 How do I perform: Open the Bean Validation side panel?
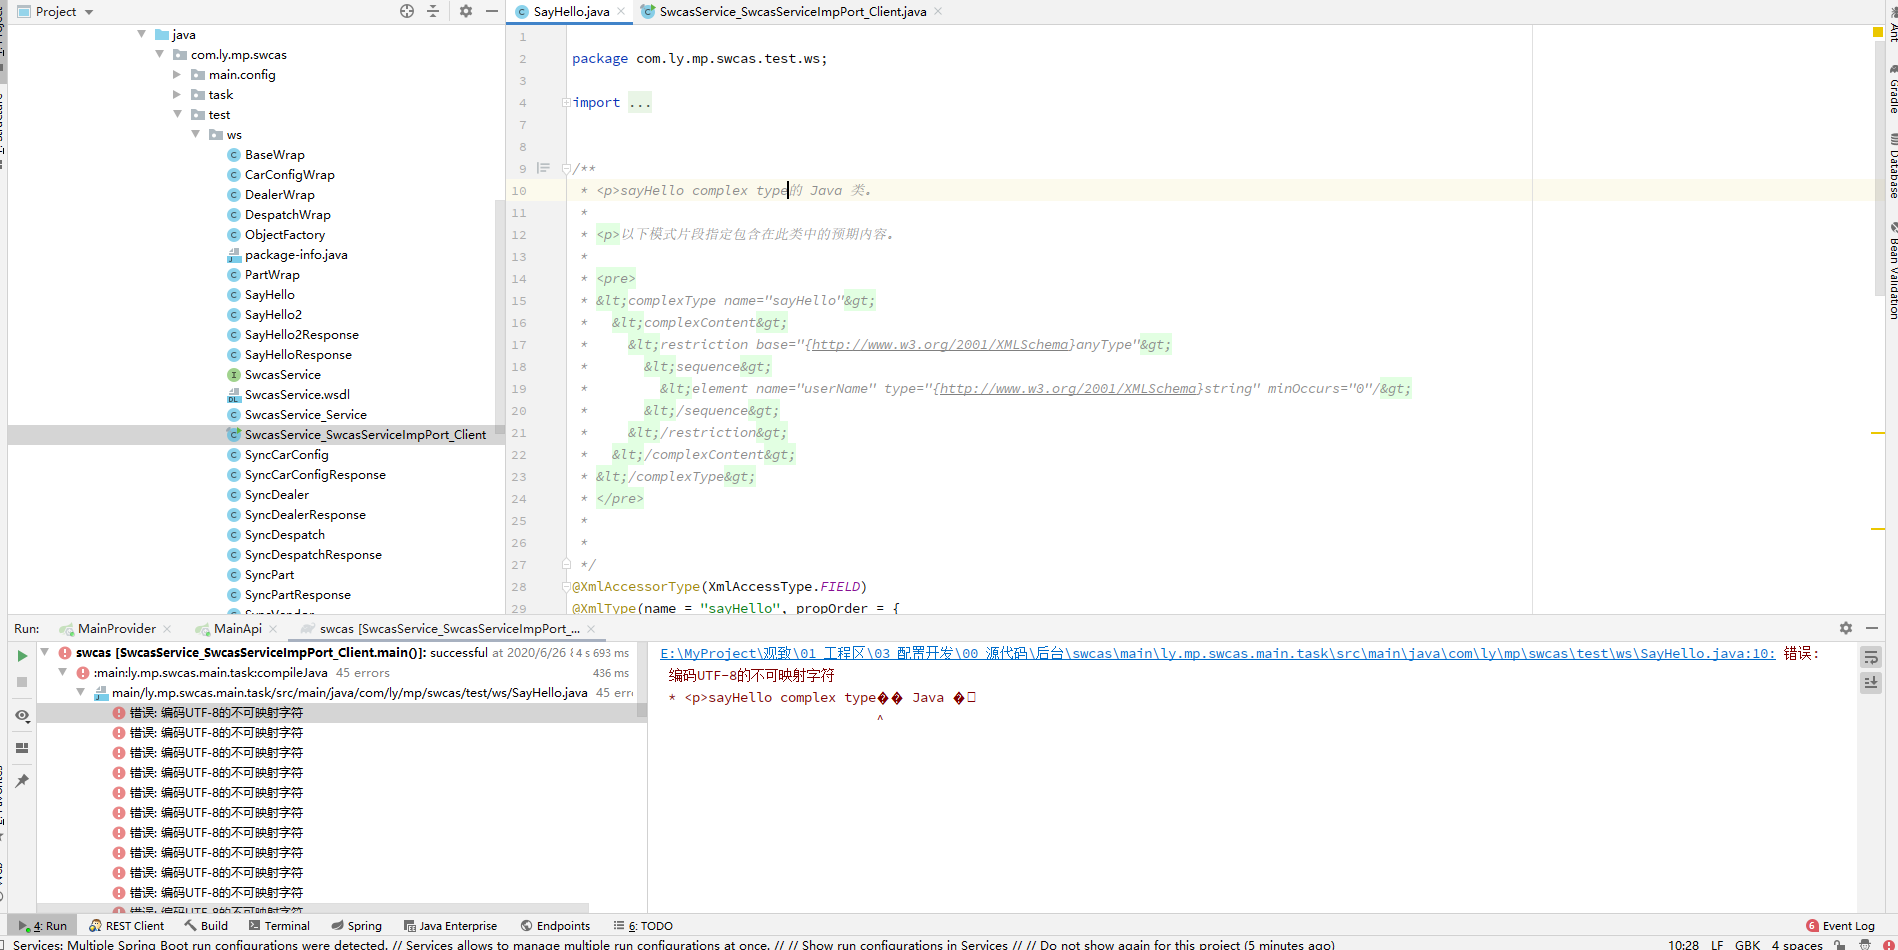[1892, 270]
